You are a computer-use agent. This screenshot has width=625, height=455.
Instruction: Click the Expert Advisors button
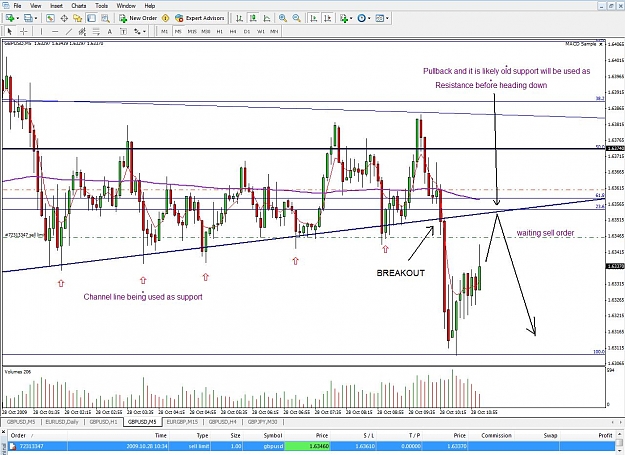click(x=200, y=18)
